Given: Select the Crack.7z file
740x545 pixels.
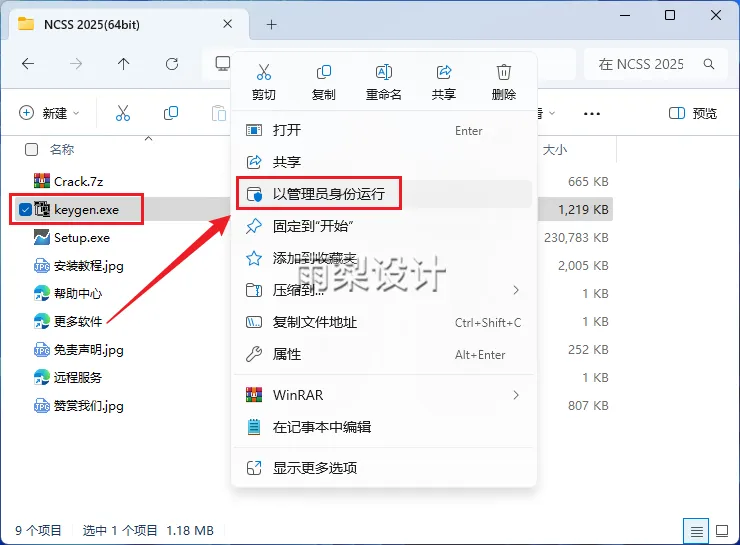Looking at the screenshot, I should (x=78, y=182).
